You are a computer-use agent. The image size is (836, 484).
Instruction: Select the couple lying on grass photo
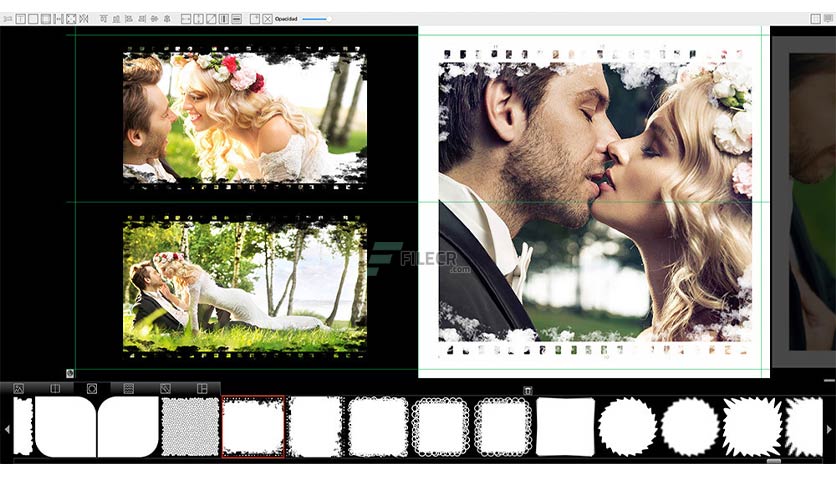coord(245,286)
